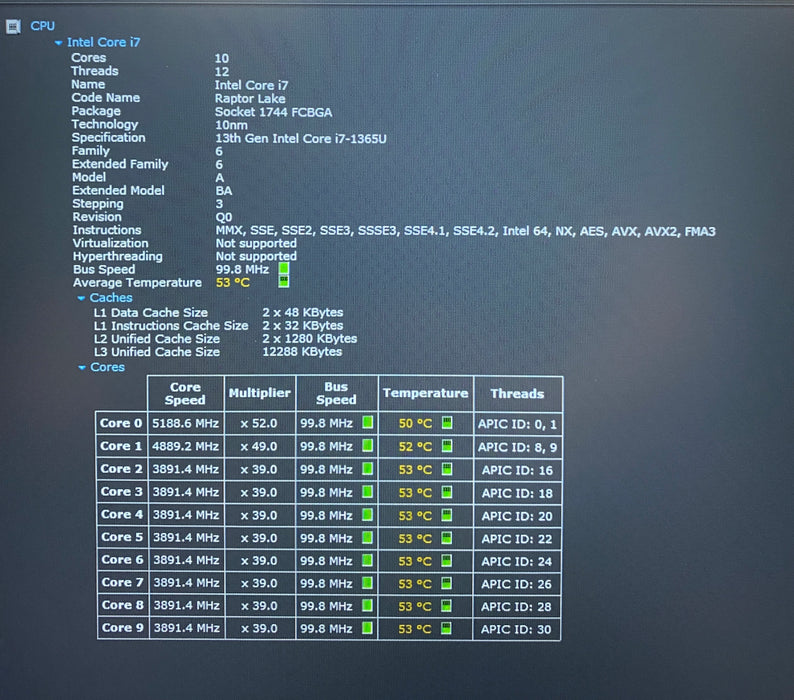The height and width of the screenshot is (700, 794).
Task: Show Core 9 temperature graph icon
Action: [x=447, y=628]
